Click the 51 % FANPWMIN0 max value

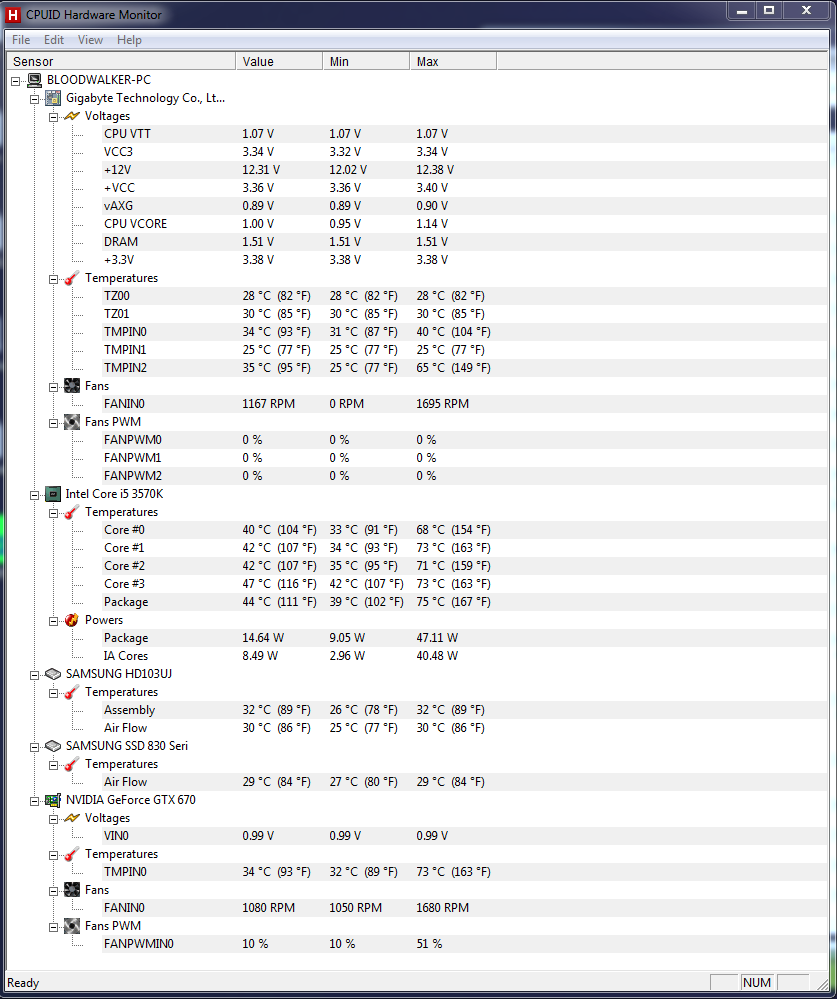click(x=429, y=944)
